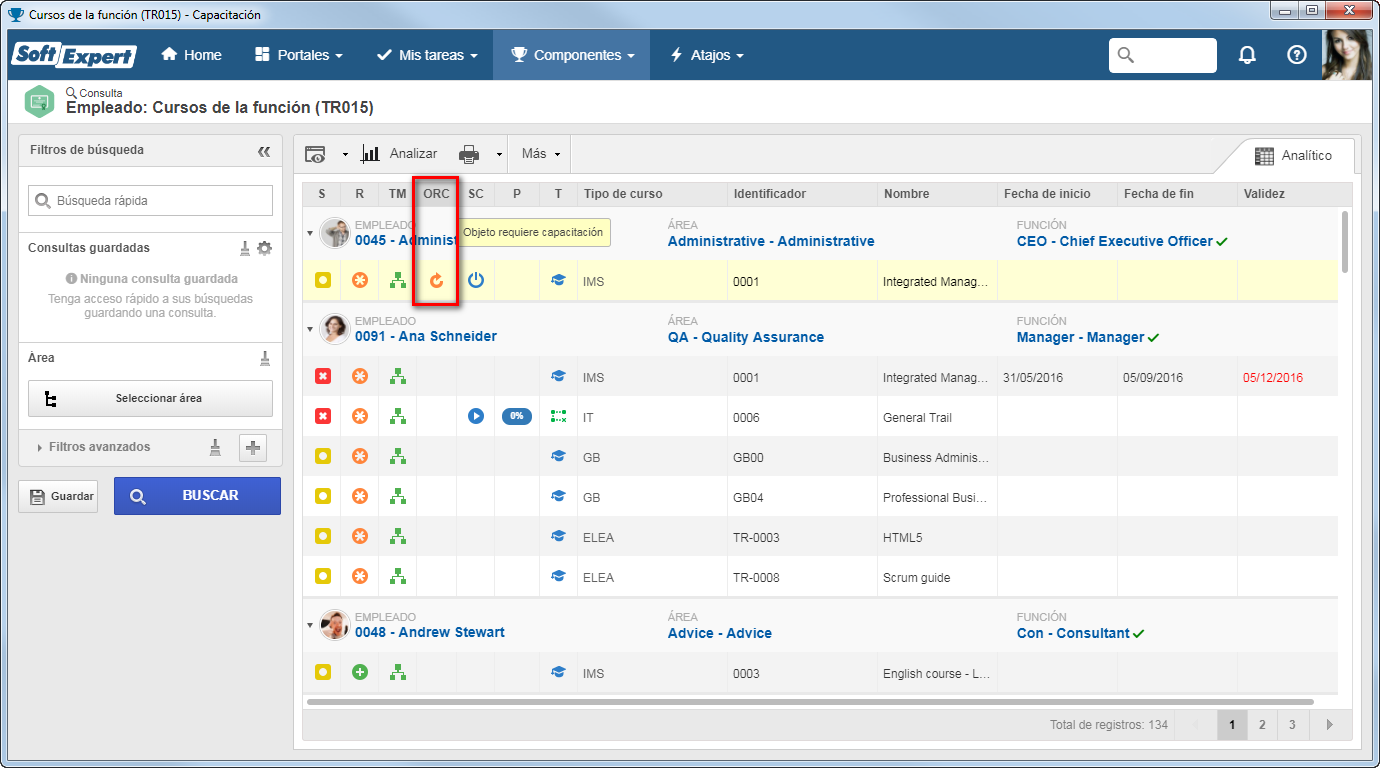Open the 0048 - Andrew Stewart employee link
Image resolution: width=1380 pixels, height=768 pixels.
(430, 632)
